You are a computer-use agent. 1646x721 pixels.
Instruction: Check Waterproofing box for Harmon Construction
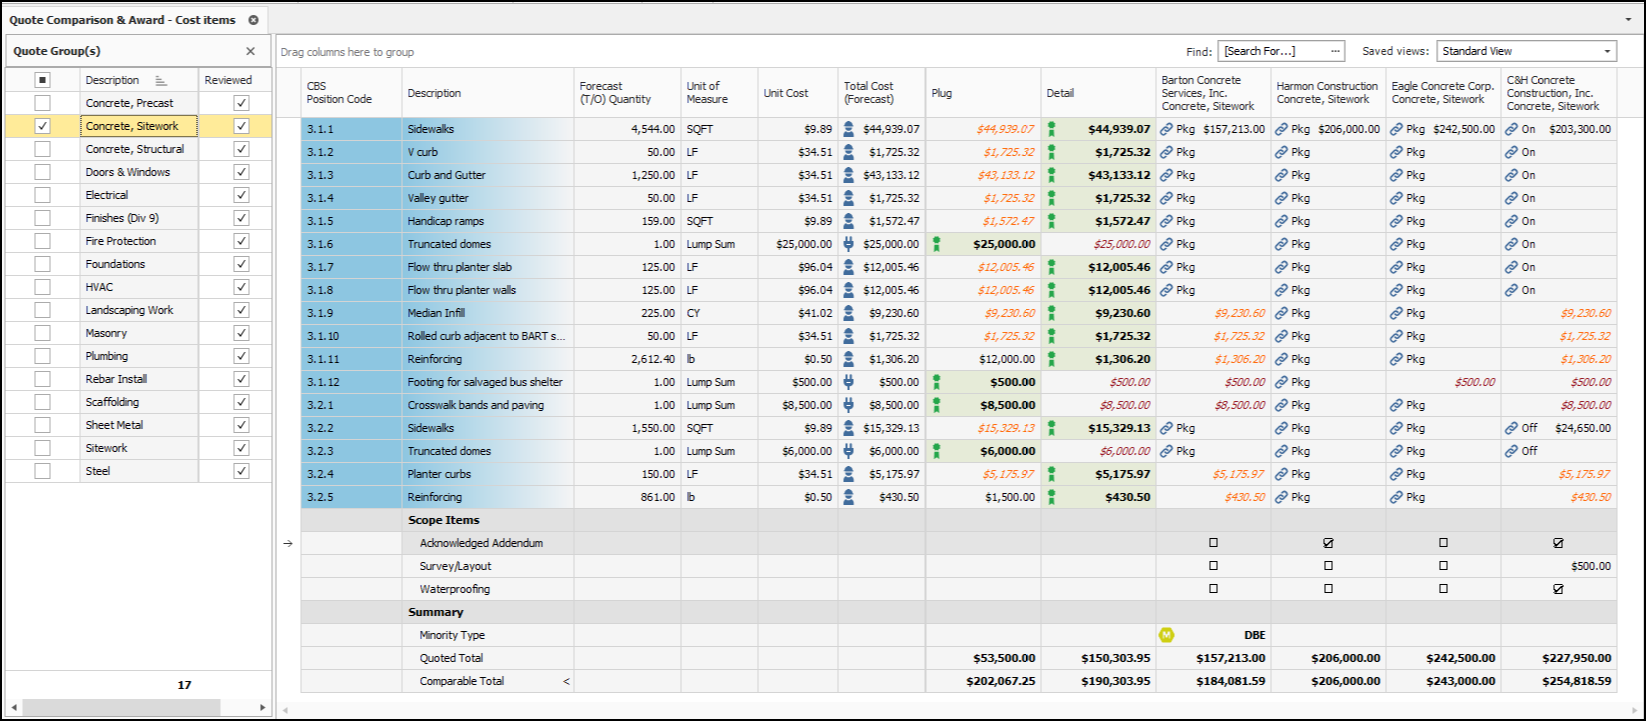click(1328, 589)
